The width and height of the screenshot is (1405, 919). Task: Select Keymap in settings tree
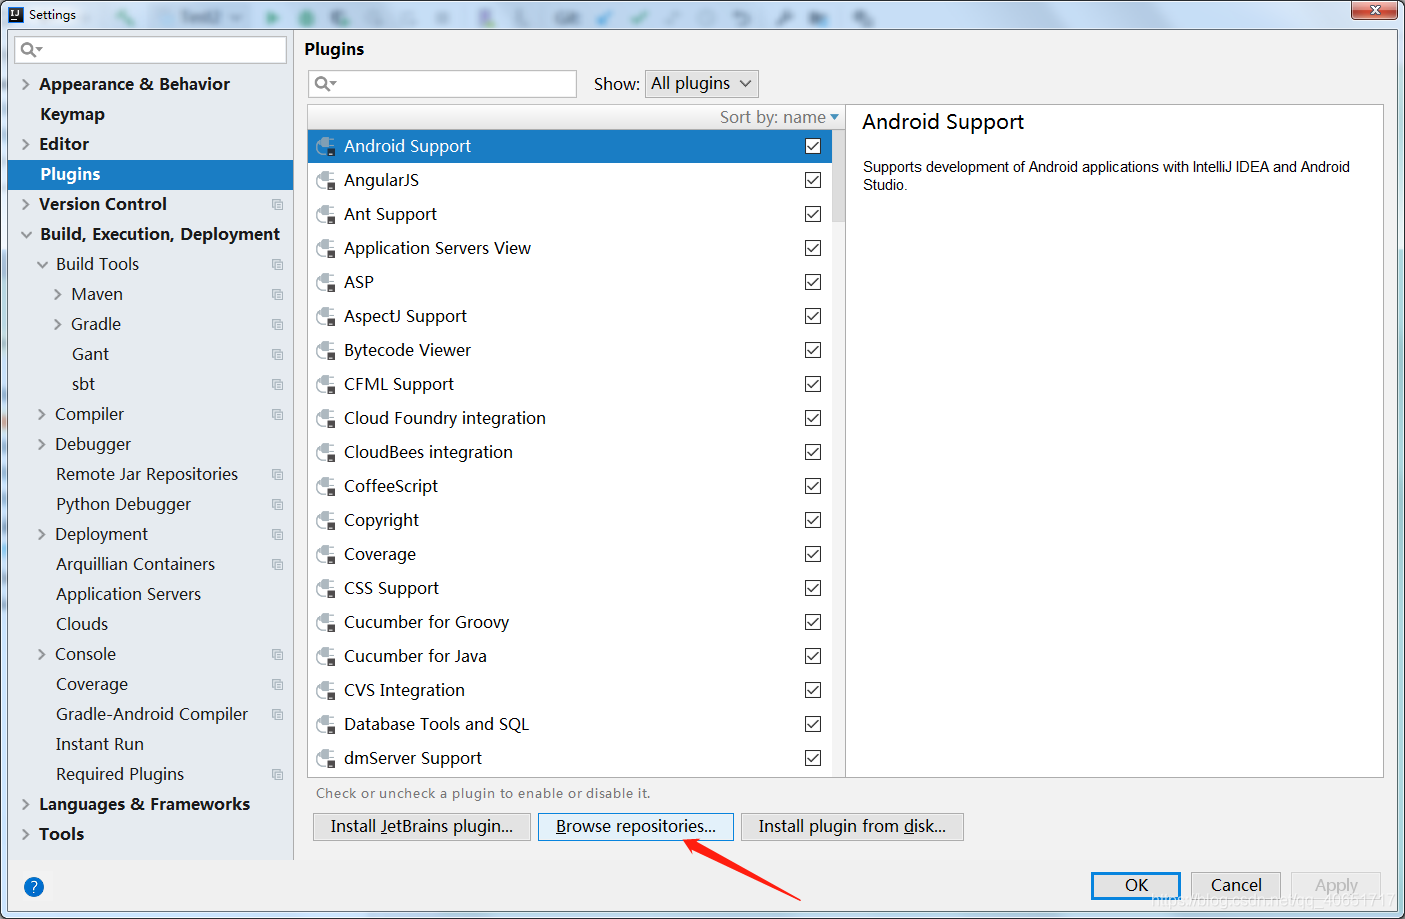point(72,114)
